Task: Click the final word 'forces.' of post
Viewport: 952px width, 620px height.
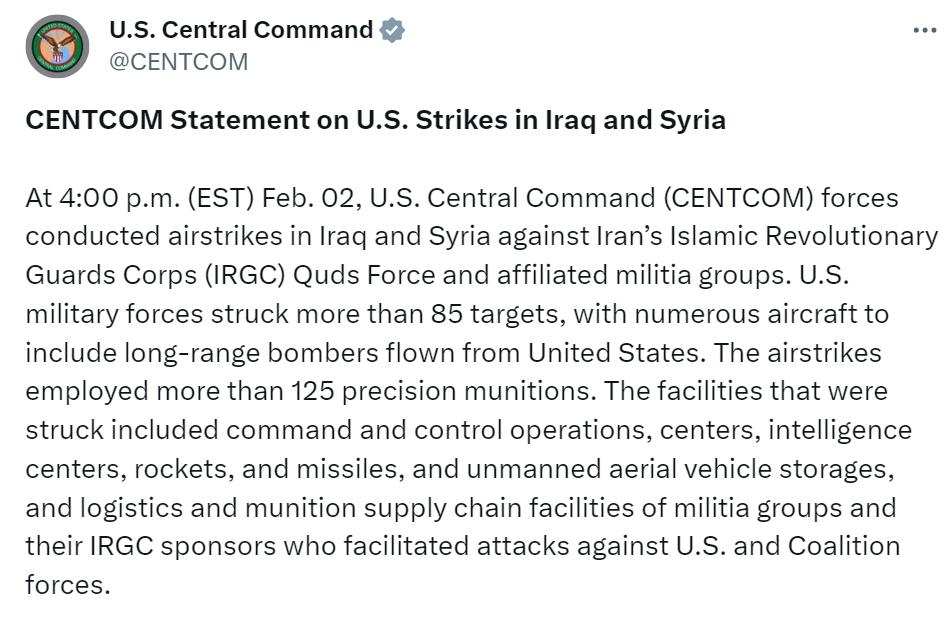Action: (x=67, y=585)
